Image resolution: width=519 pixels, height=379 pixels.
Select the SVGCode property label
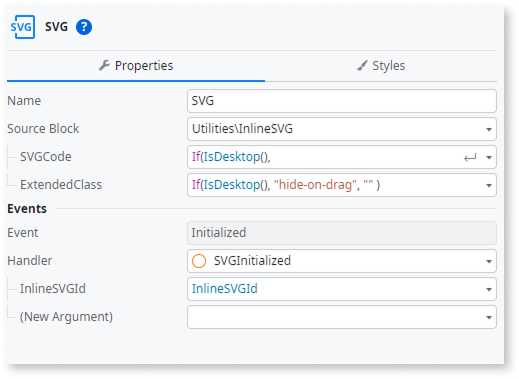tap(46, 157)
